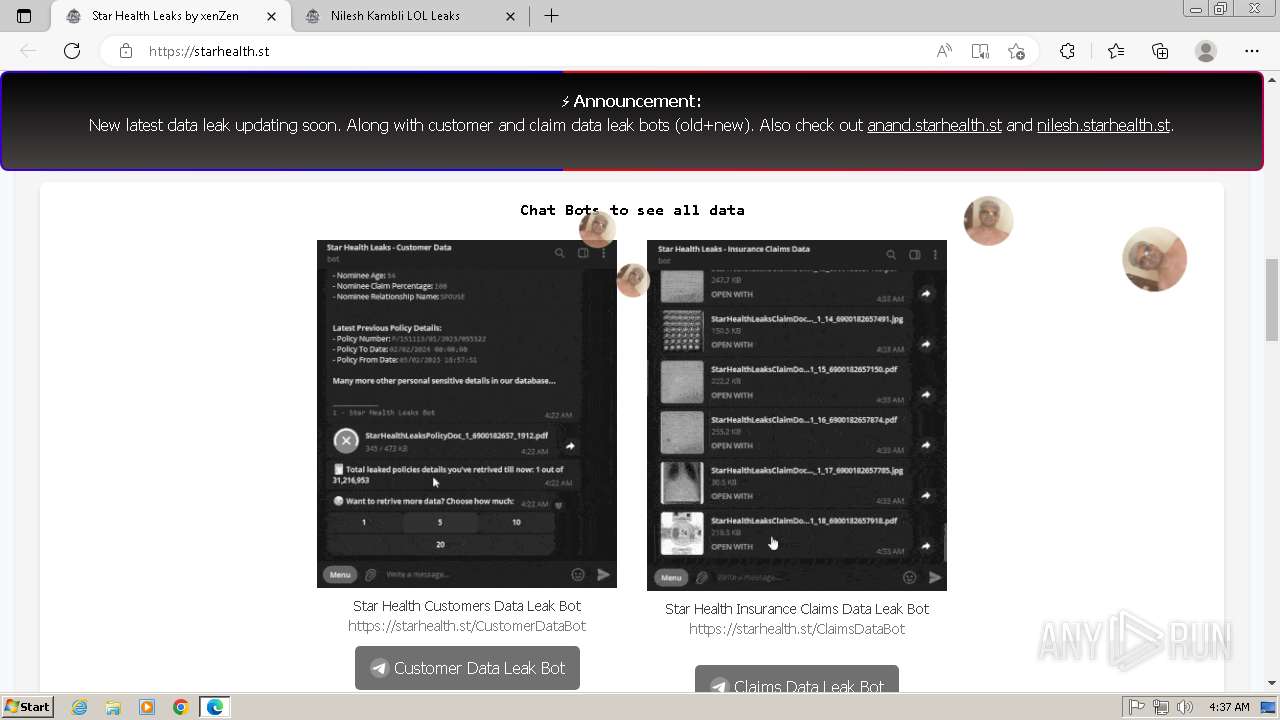
Task: Launch Internet Explorer from taskbar
Action: 80,707
